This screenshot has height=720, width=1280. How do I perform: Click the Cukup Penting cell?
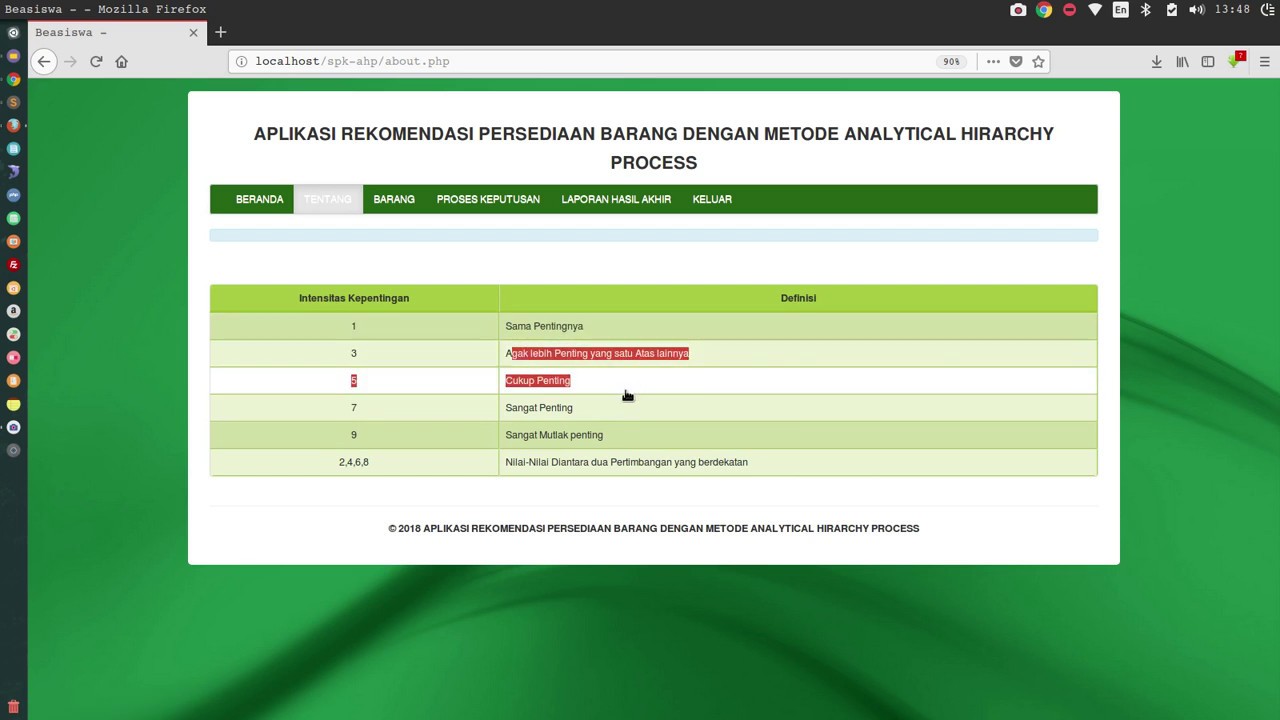click(798, 380)
